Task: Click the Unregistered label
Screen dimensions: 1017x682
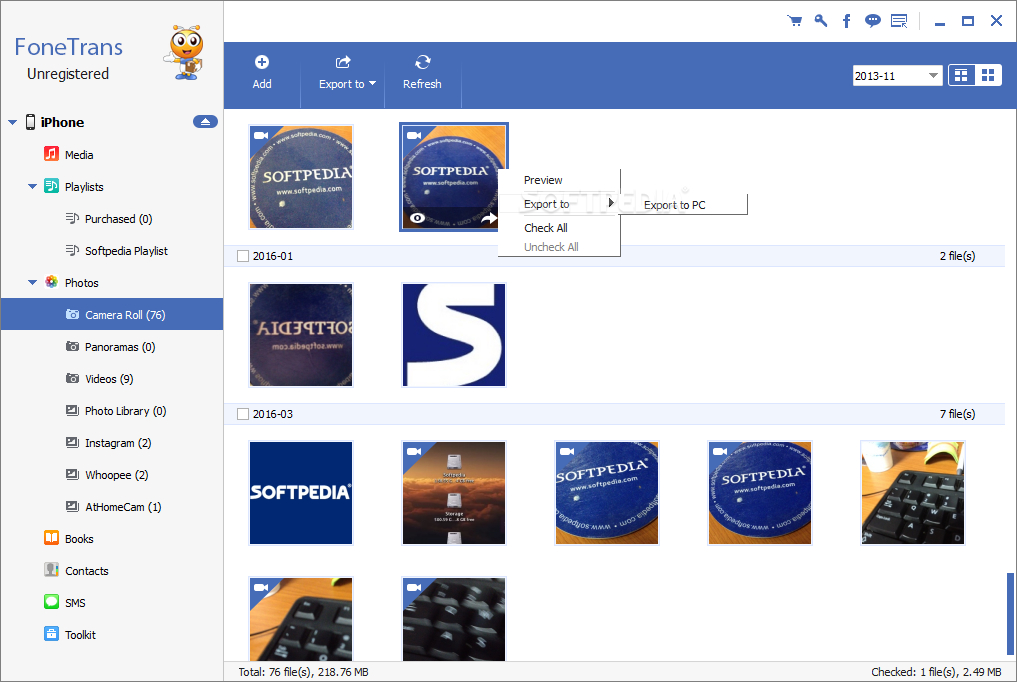Action: pos(68,74)
